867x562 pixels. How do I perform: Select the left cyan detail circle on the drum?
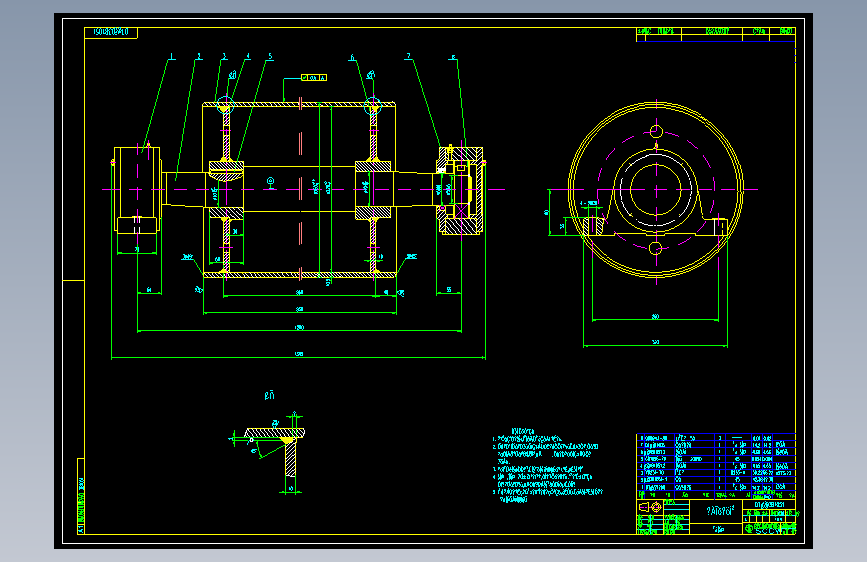[225, 105]
